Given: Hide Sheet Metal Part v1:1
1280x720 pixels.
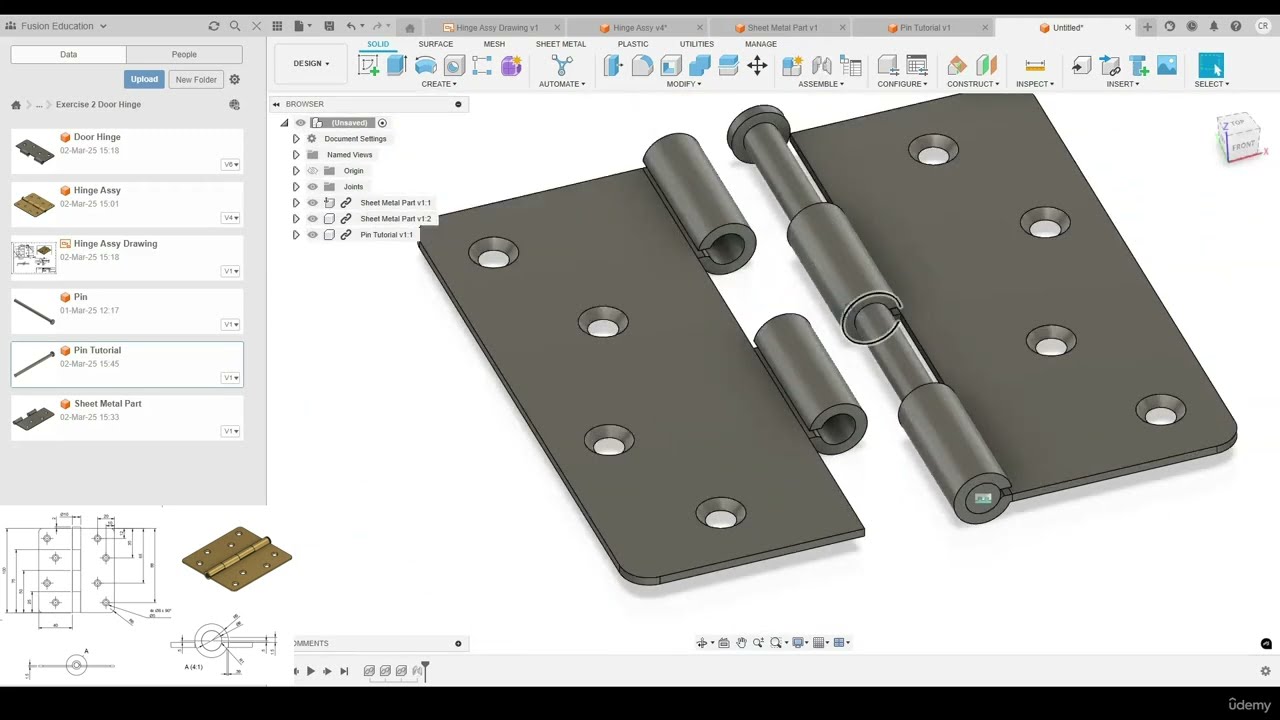Looking at the screenshot, I should (x=312, y=203).
